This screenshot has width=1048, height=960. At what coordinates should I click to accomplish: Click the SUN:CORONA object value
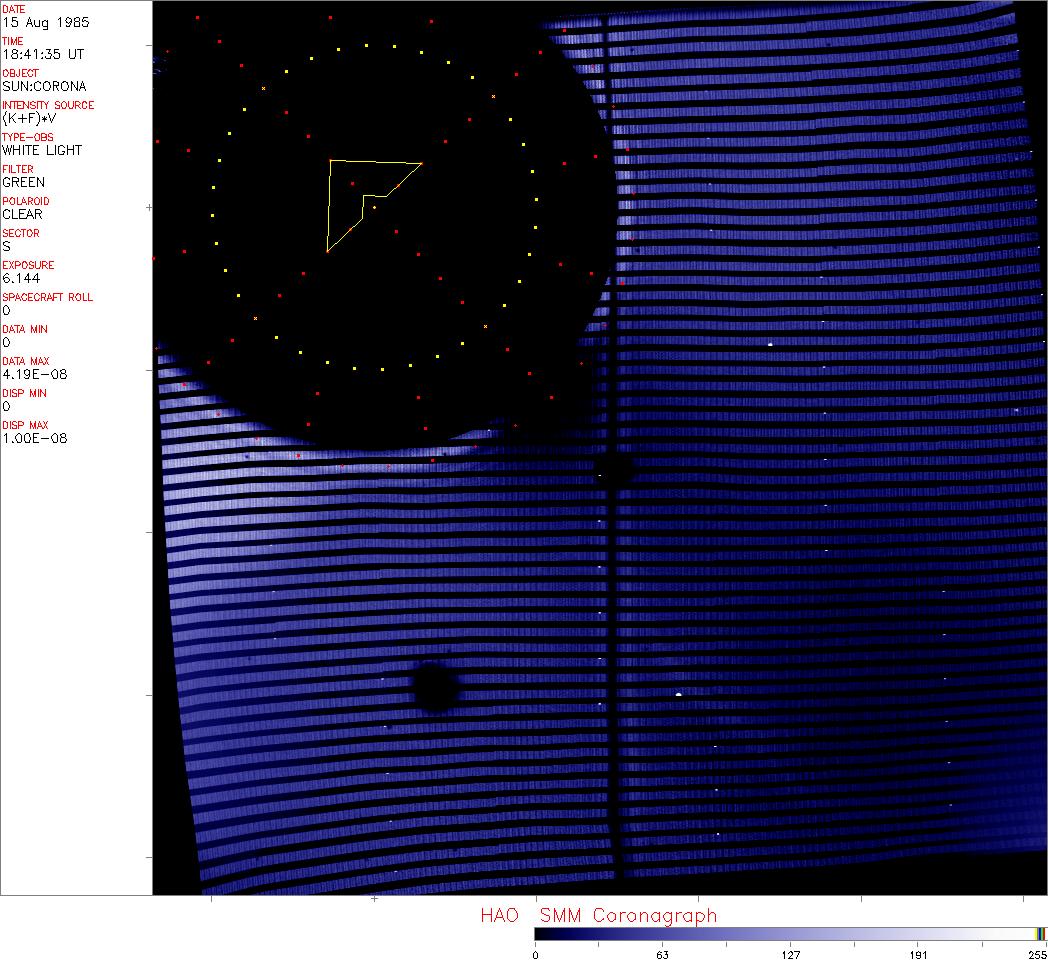[x=44, y=86]
